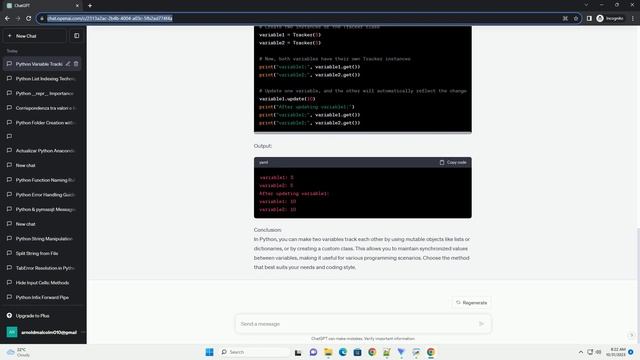Viewport: 640px width, 360px height.
Task: Open the Microsoft Store taskbar icon
Action: coord(357,352)
